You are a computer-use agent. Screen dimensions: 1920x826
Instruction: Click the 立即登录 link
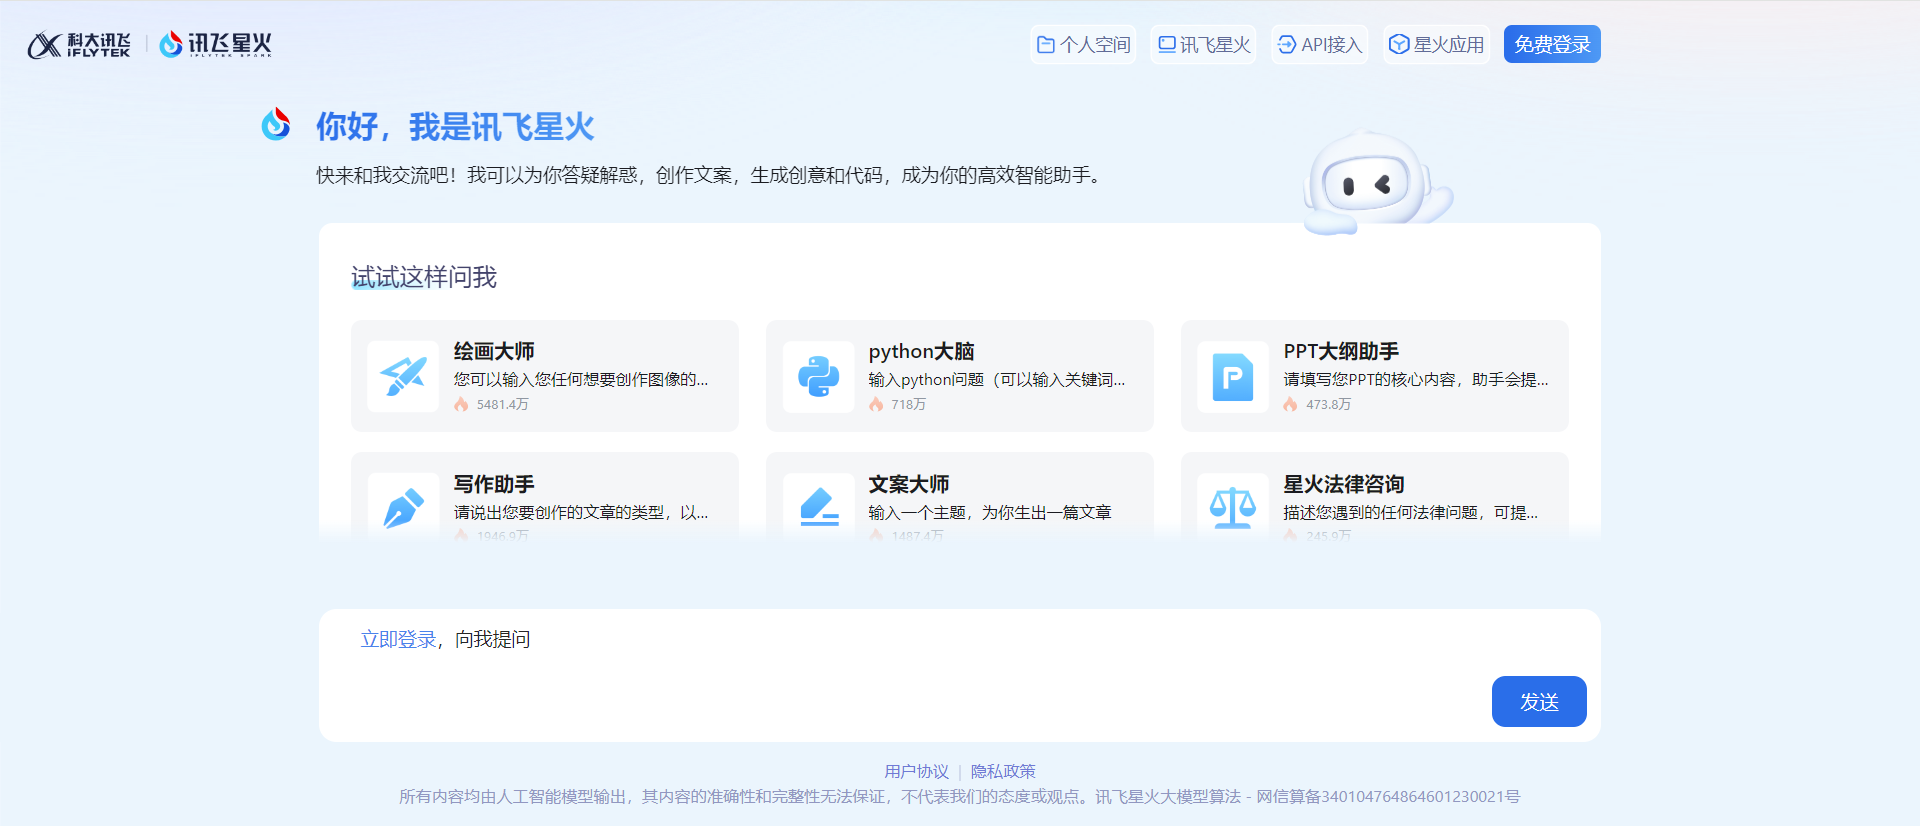pos(398,639)
